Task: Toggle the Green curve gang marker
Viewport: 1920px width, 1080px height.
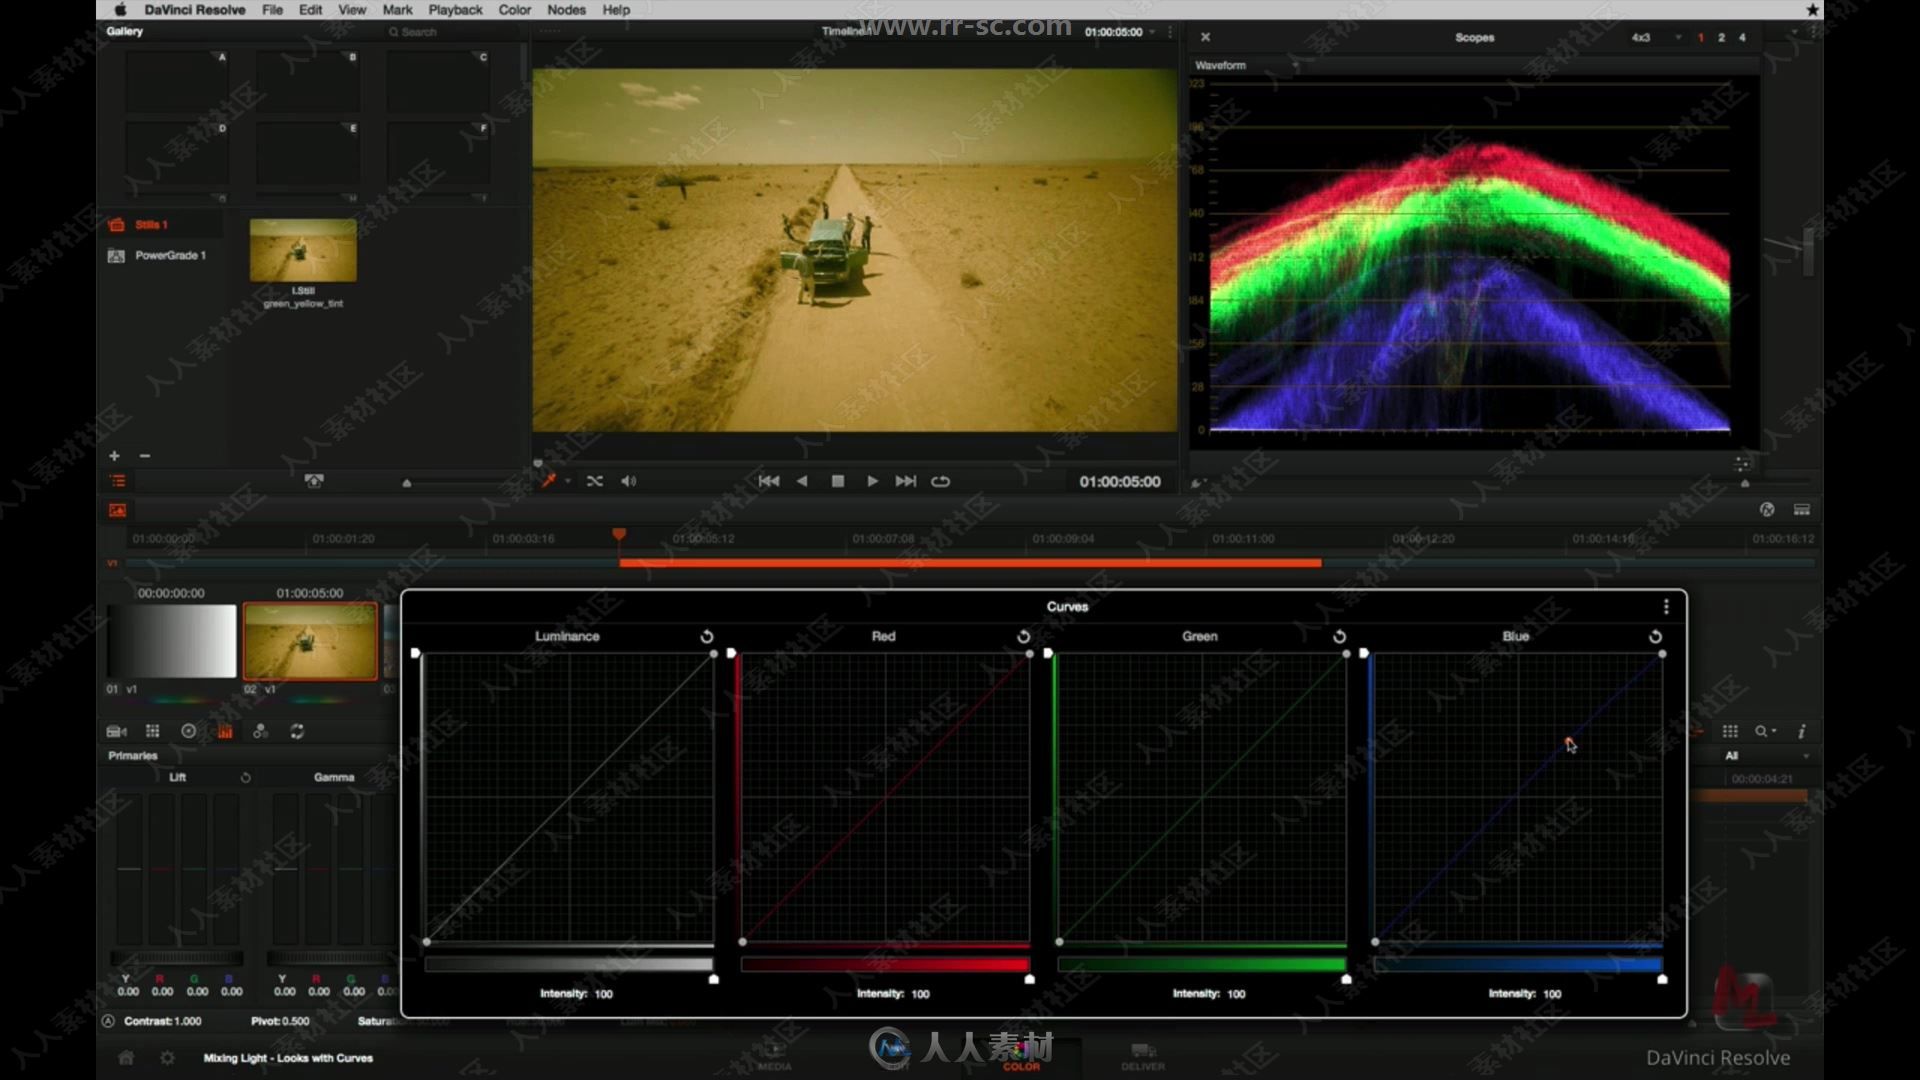Action: (x=1048, y=653)
